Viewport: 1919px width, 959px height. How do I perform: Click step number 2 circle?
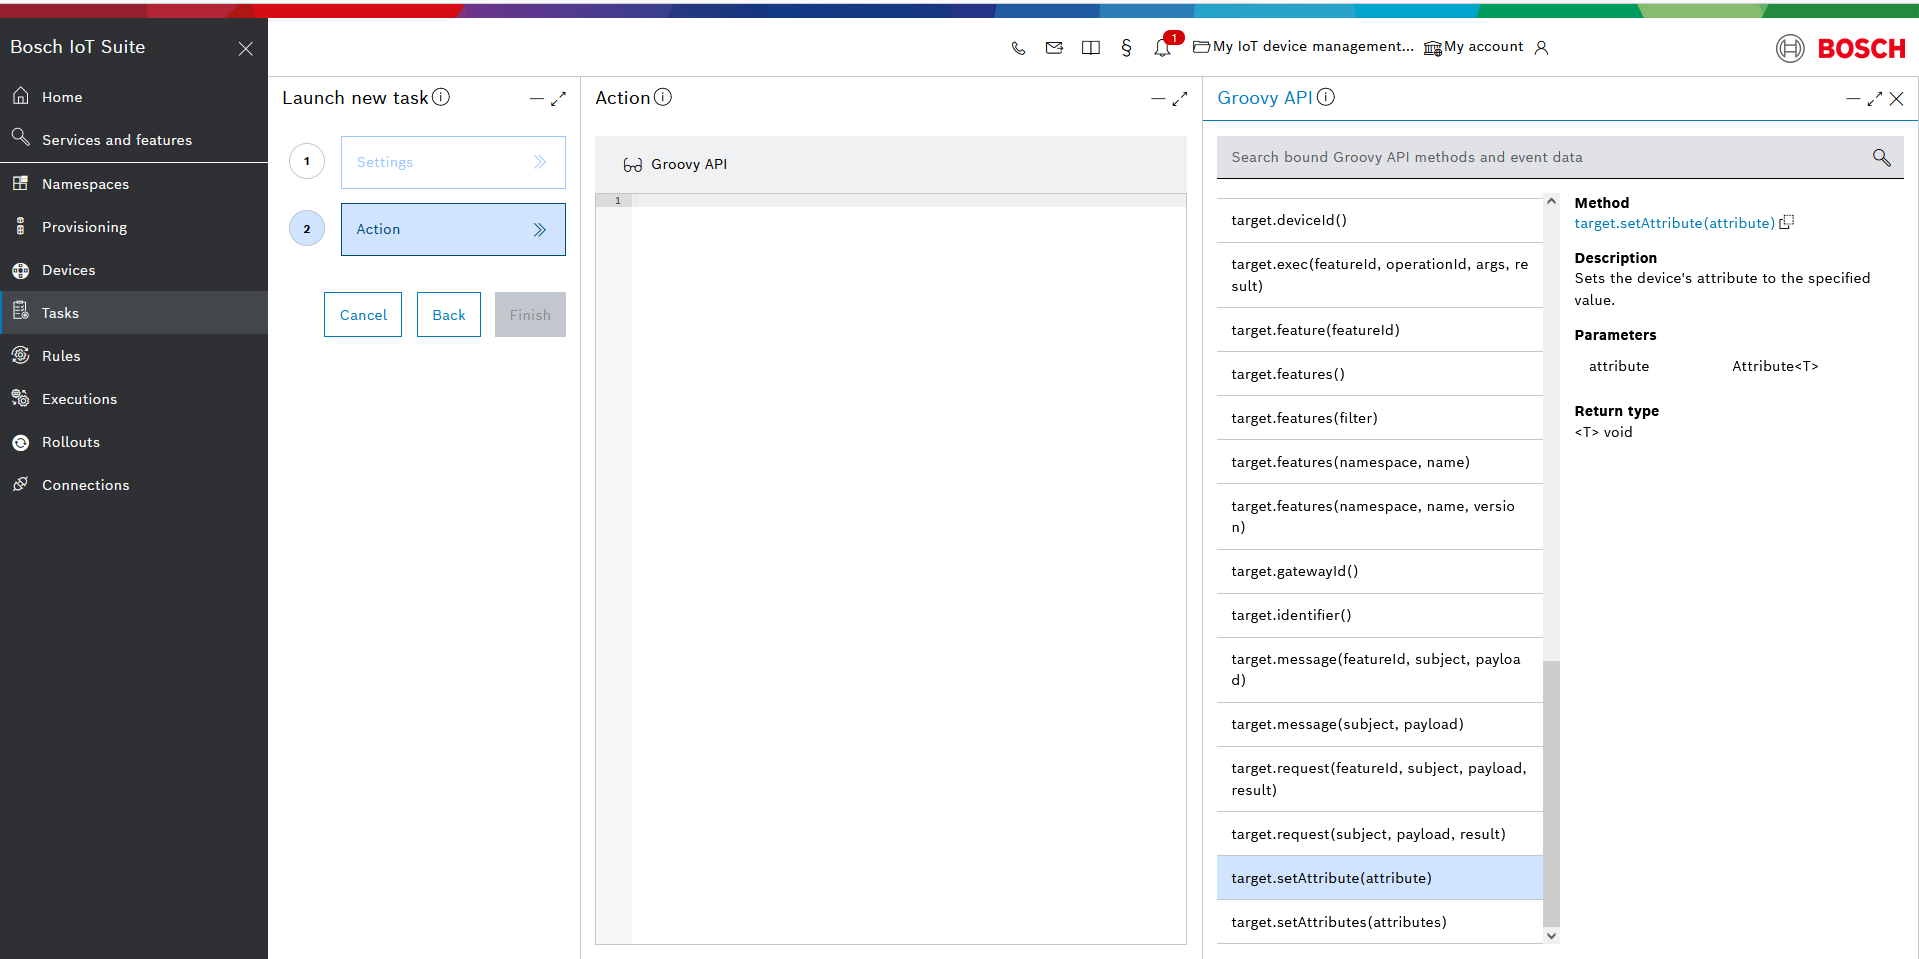307,229
